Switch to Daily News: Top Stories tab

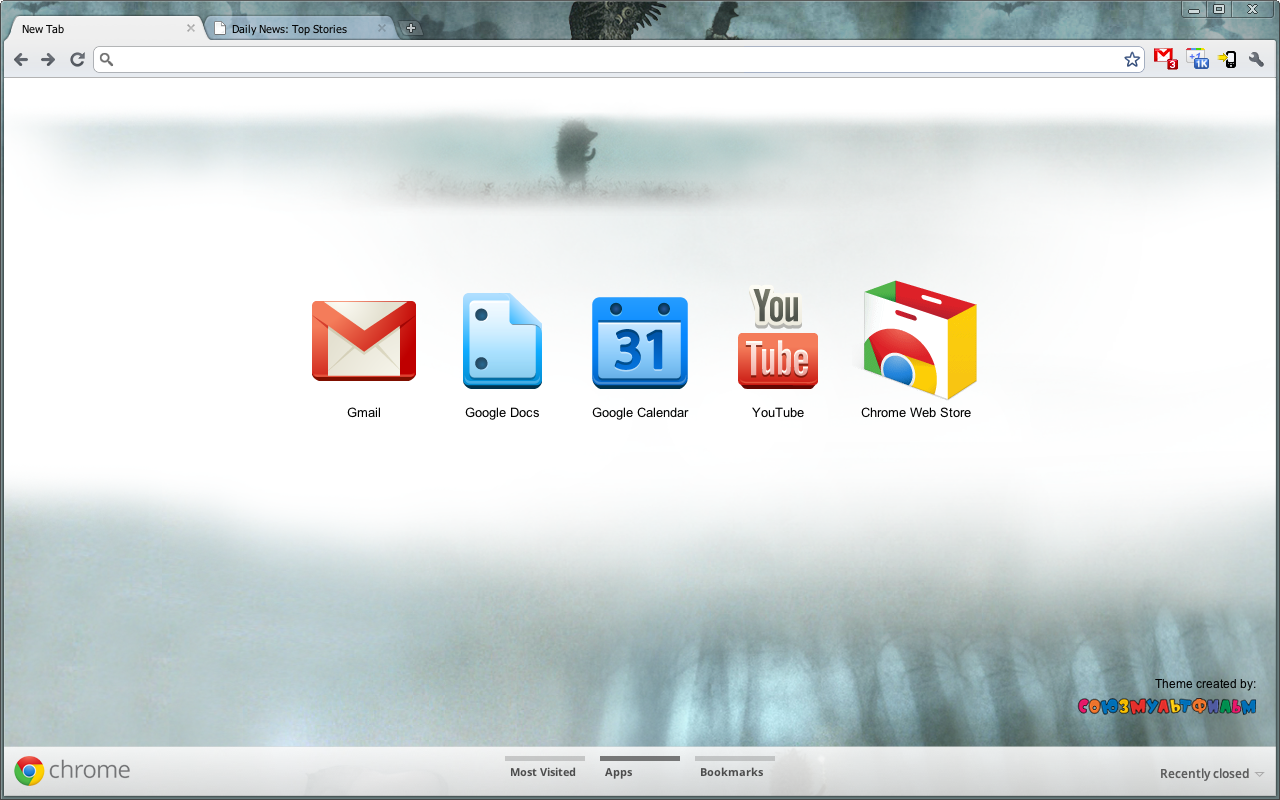click(x=298, y=29)
